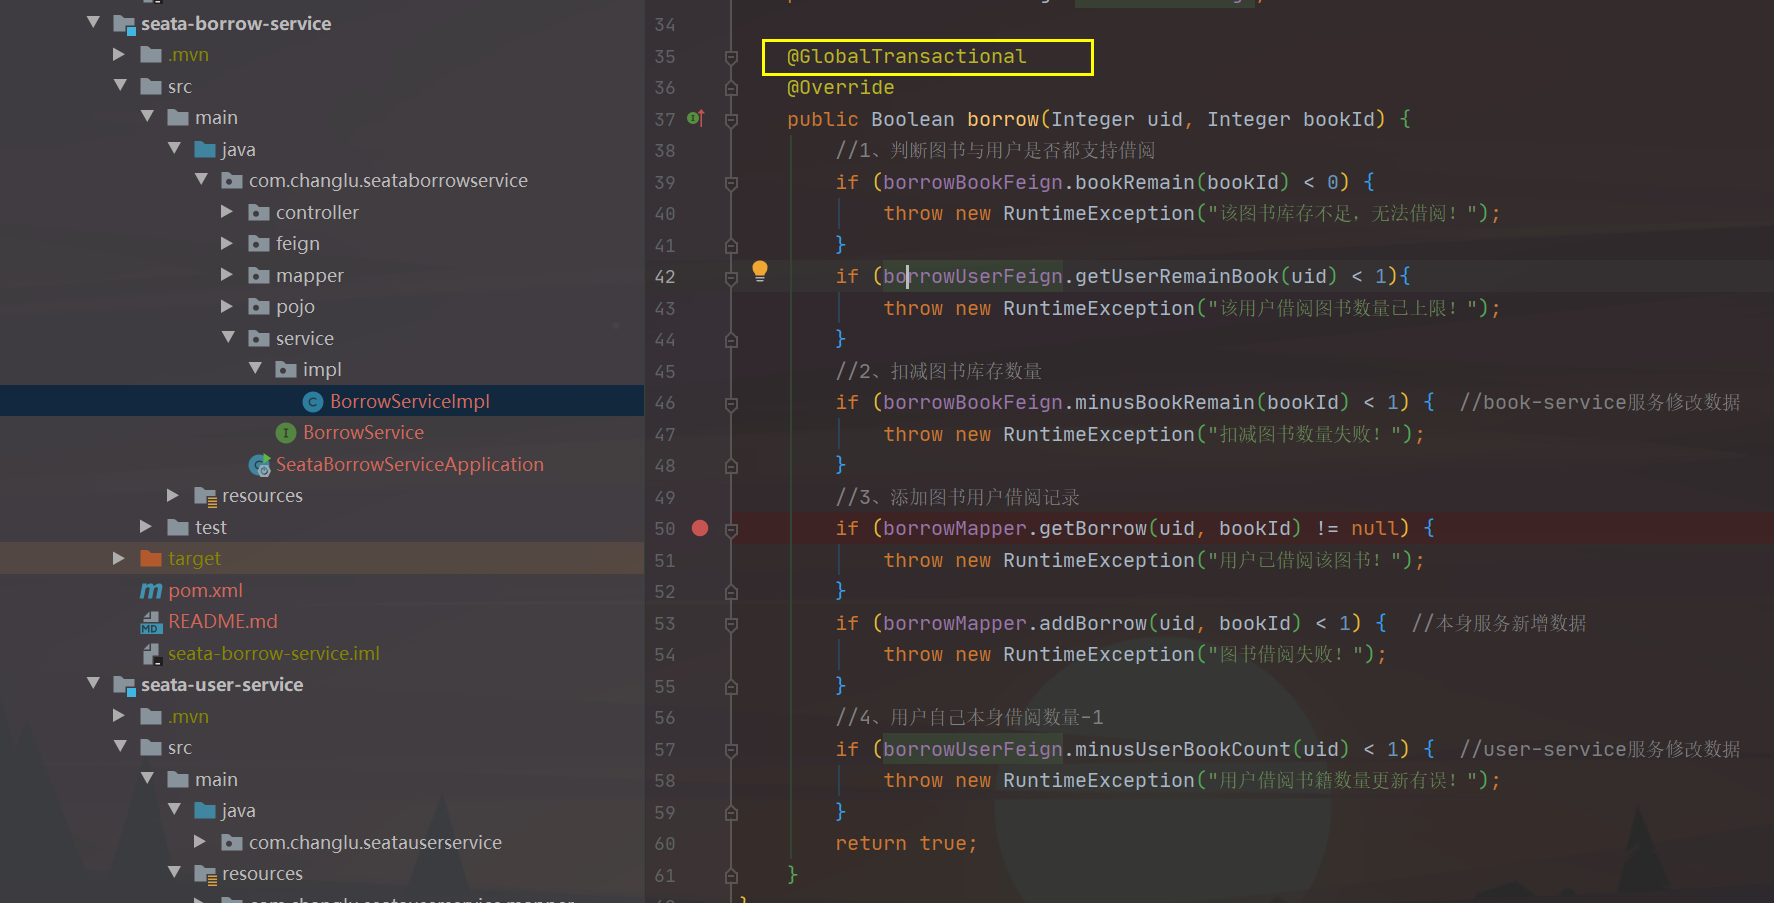Collapse the src folder under seata-borrow-service
Screen dimensions: 1774x903
(x=121, y=86)
